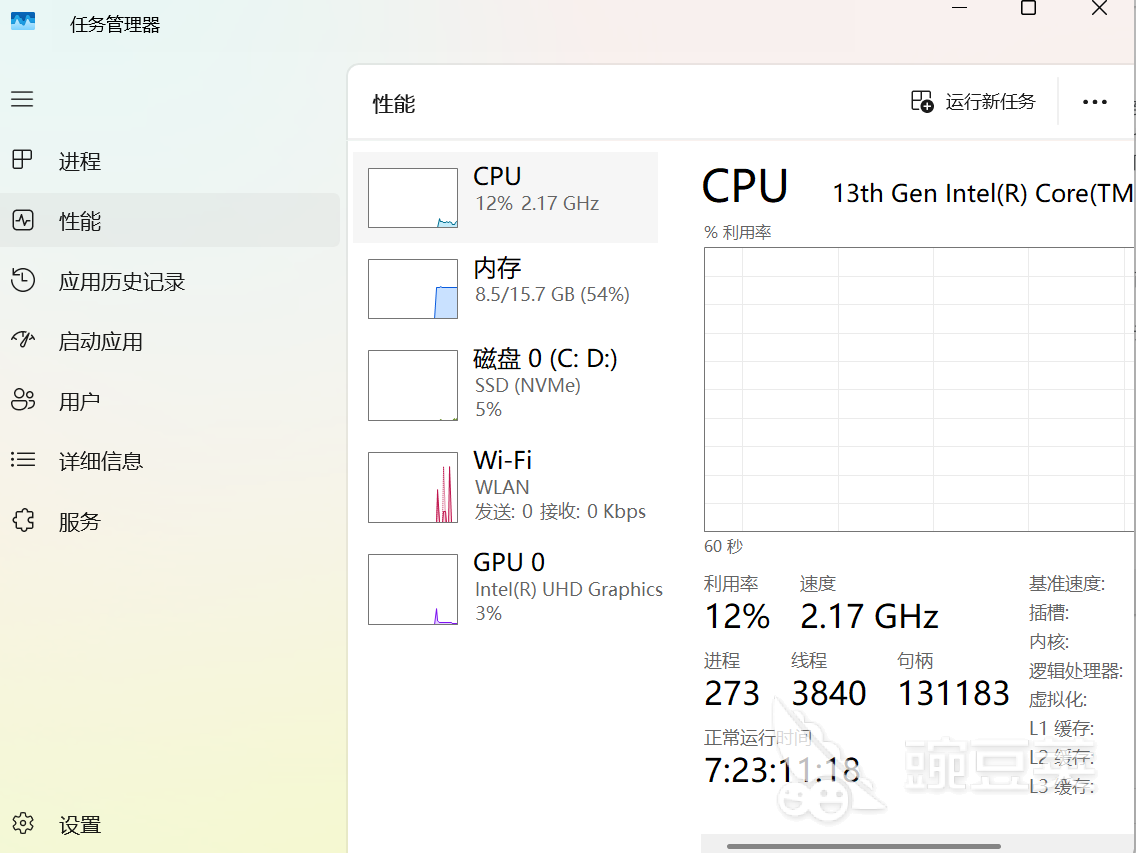1136x853 pixels.
Task: Click the 句柄 count 131183
Action: 953,693
